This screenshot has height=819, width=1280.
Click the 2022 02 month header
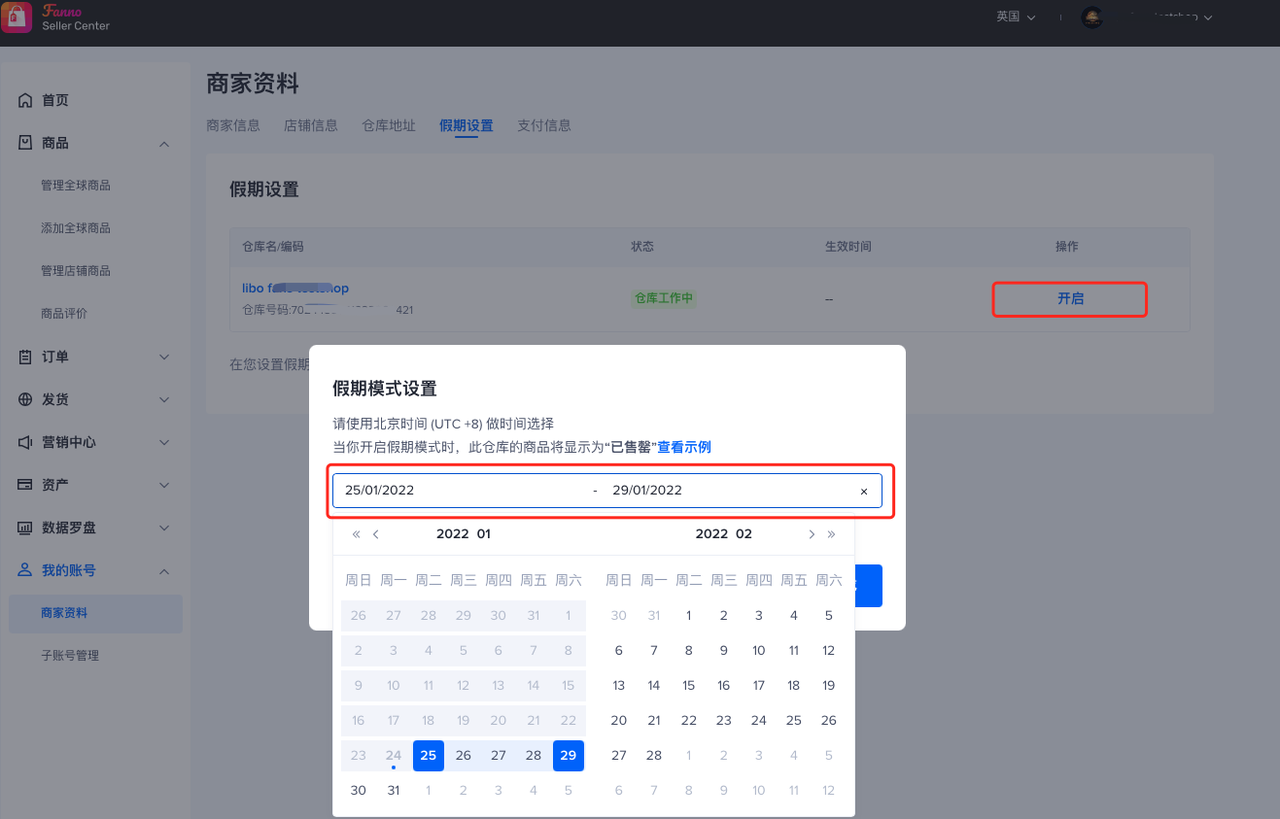pyautogui.click(x=724, y=534)
